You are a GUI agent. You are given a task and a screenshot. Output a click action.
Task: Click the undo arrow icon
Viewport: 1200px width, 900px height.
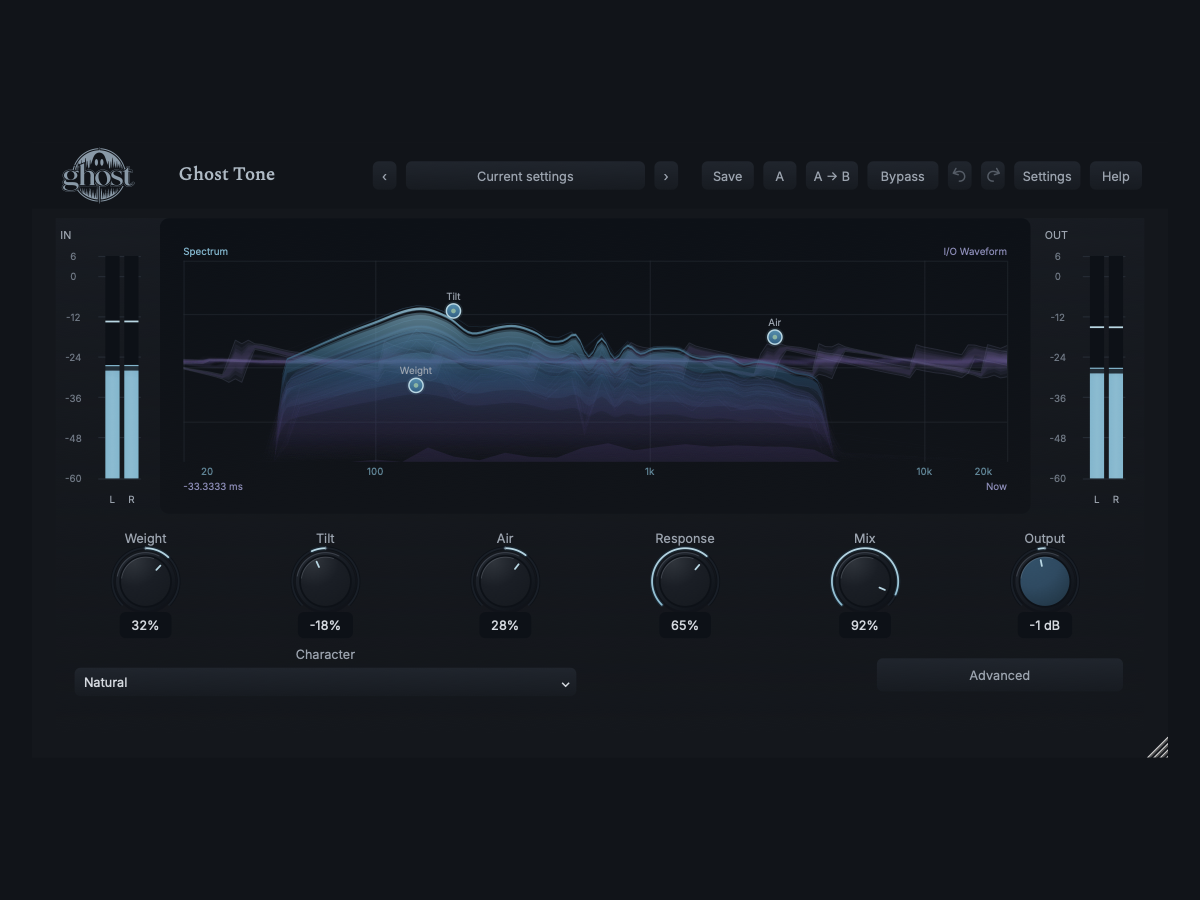(959, 176)
